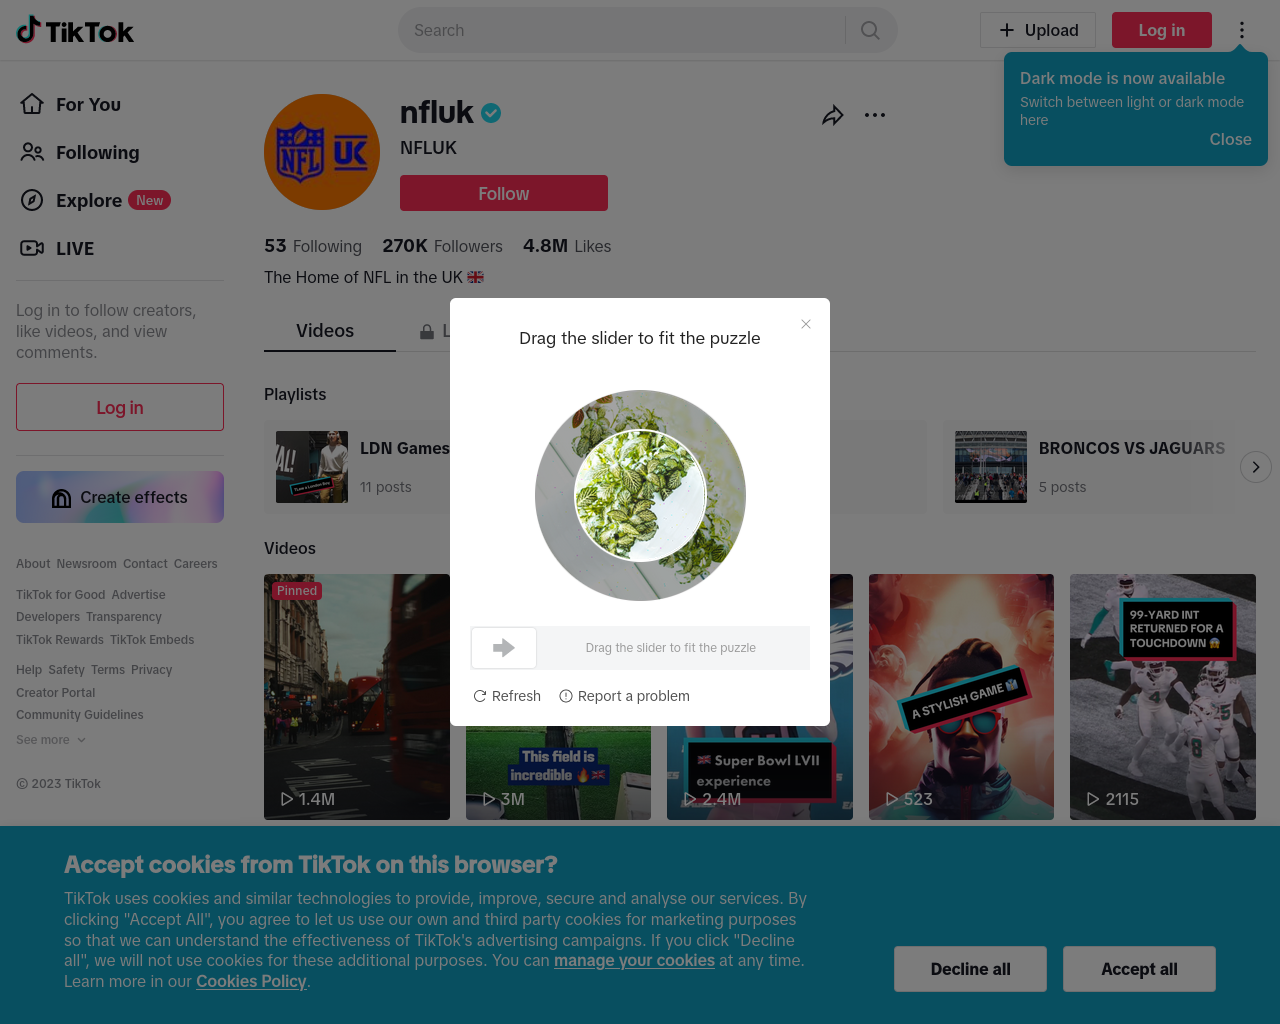Screen dimensions: 1280x1024
Task: Share the nfluk profile via arrow icon
Action: [x=833, y=115]
